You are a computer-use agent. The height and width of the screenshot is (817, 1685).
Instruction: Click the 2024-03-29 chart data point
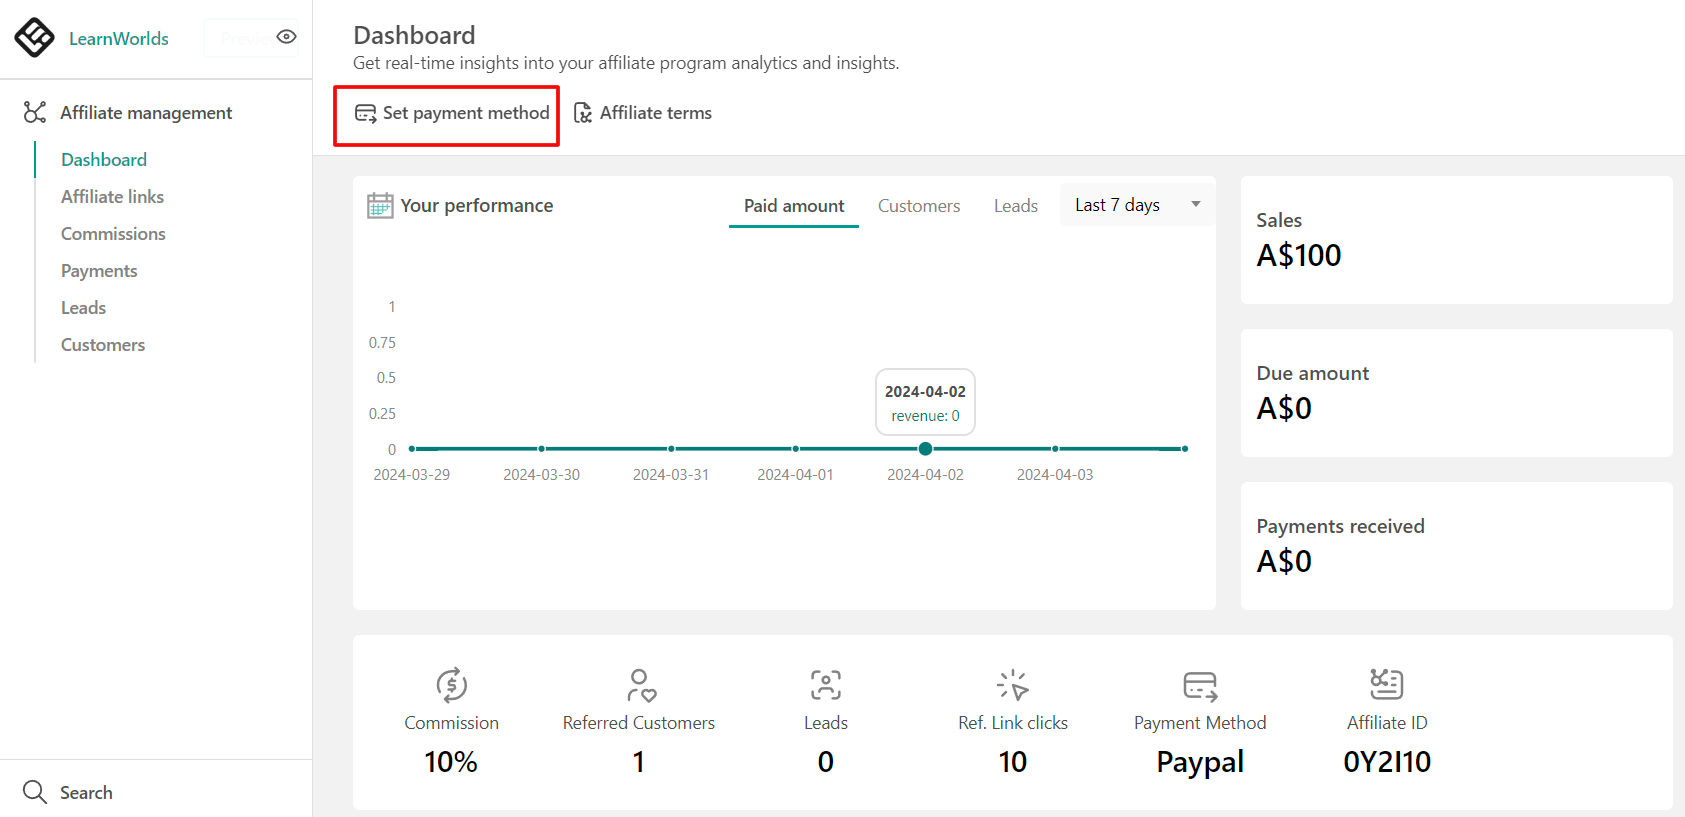pyautogui.click(x=412, y=449)
